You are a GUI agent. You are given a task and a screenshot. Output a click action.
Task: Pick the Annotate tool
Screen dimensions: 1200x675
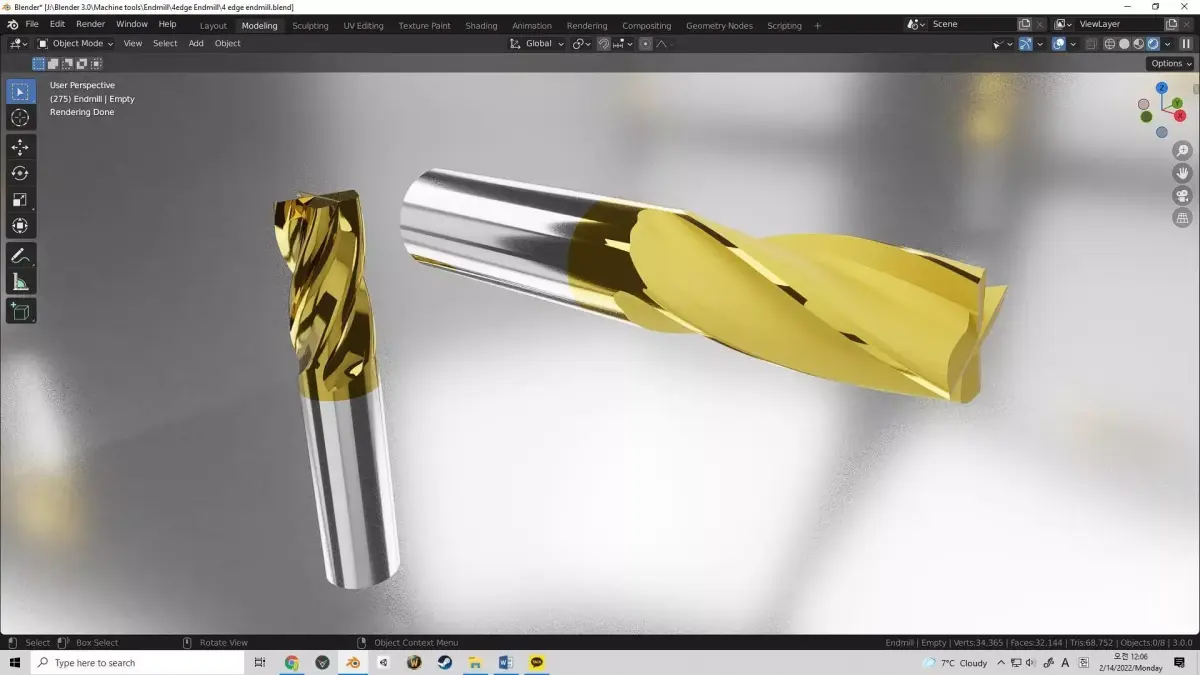pos(20,255)
